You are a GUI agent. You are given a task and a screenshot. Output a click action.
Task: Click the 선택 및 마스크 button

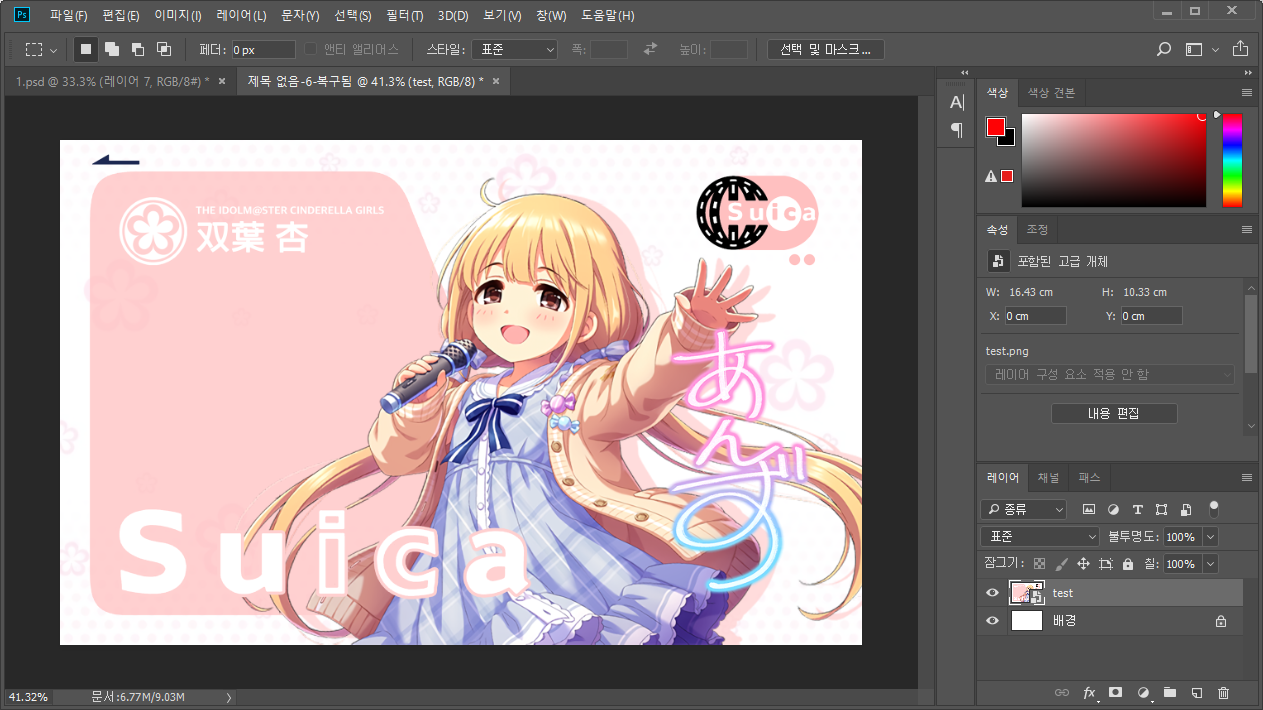pyautogui.click(x=826, y=49)
